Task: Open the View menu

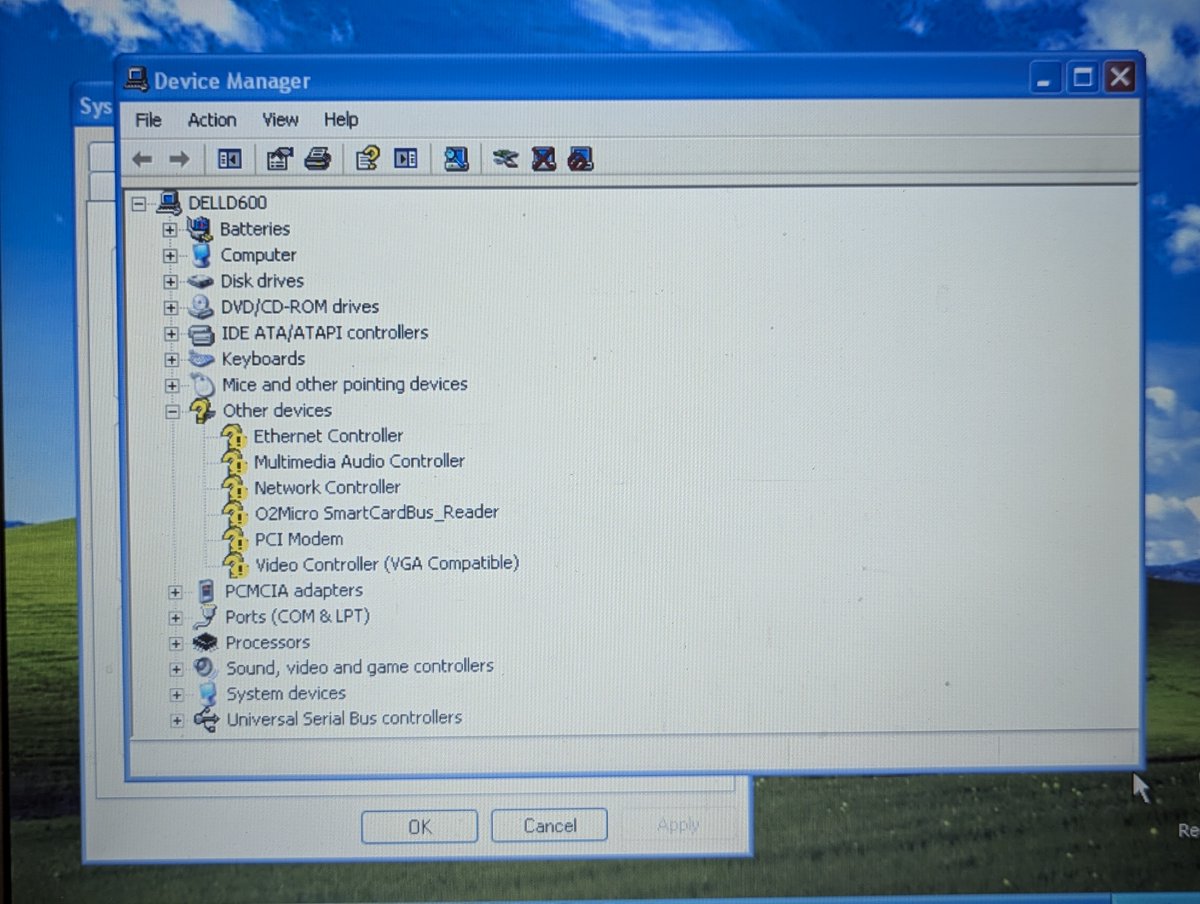Action: click(280, 120)
